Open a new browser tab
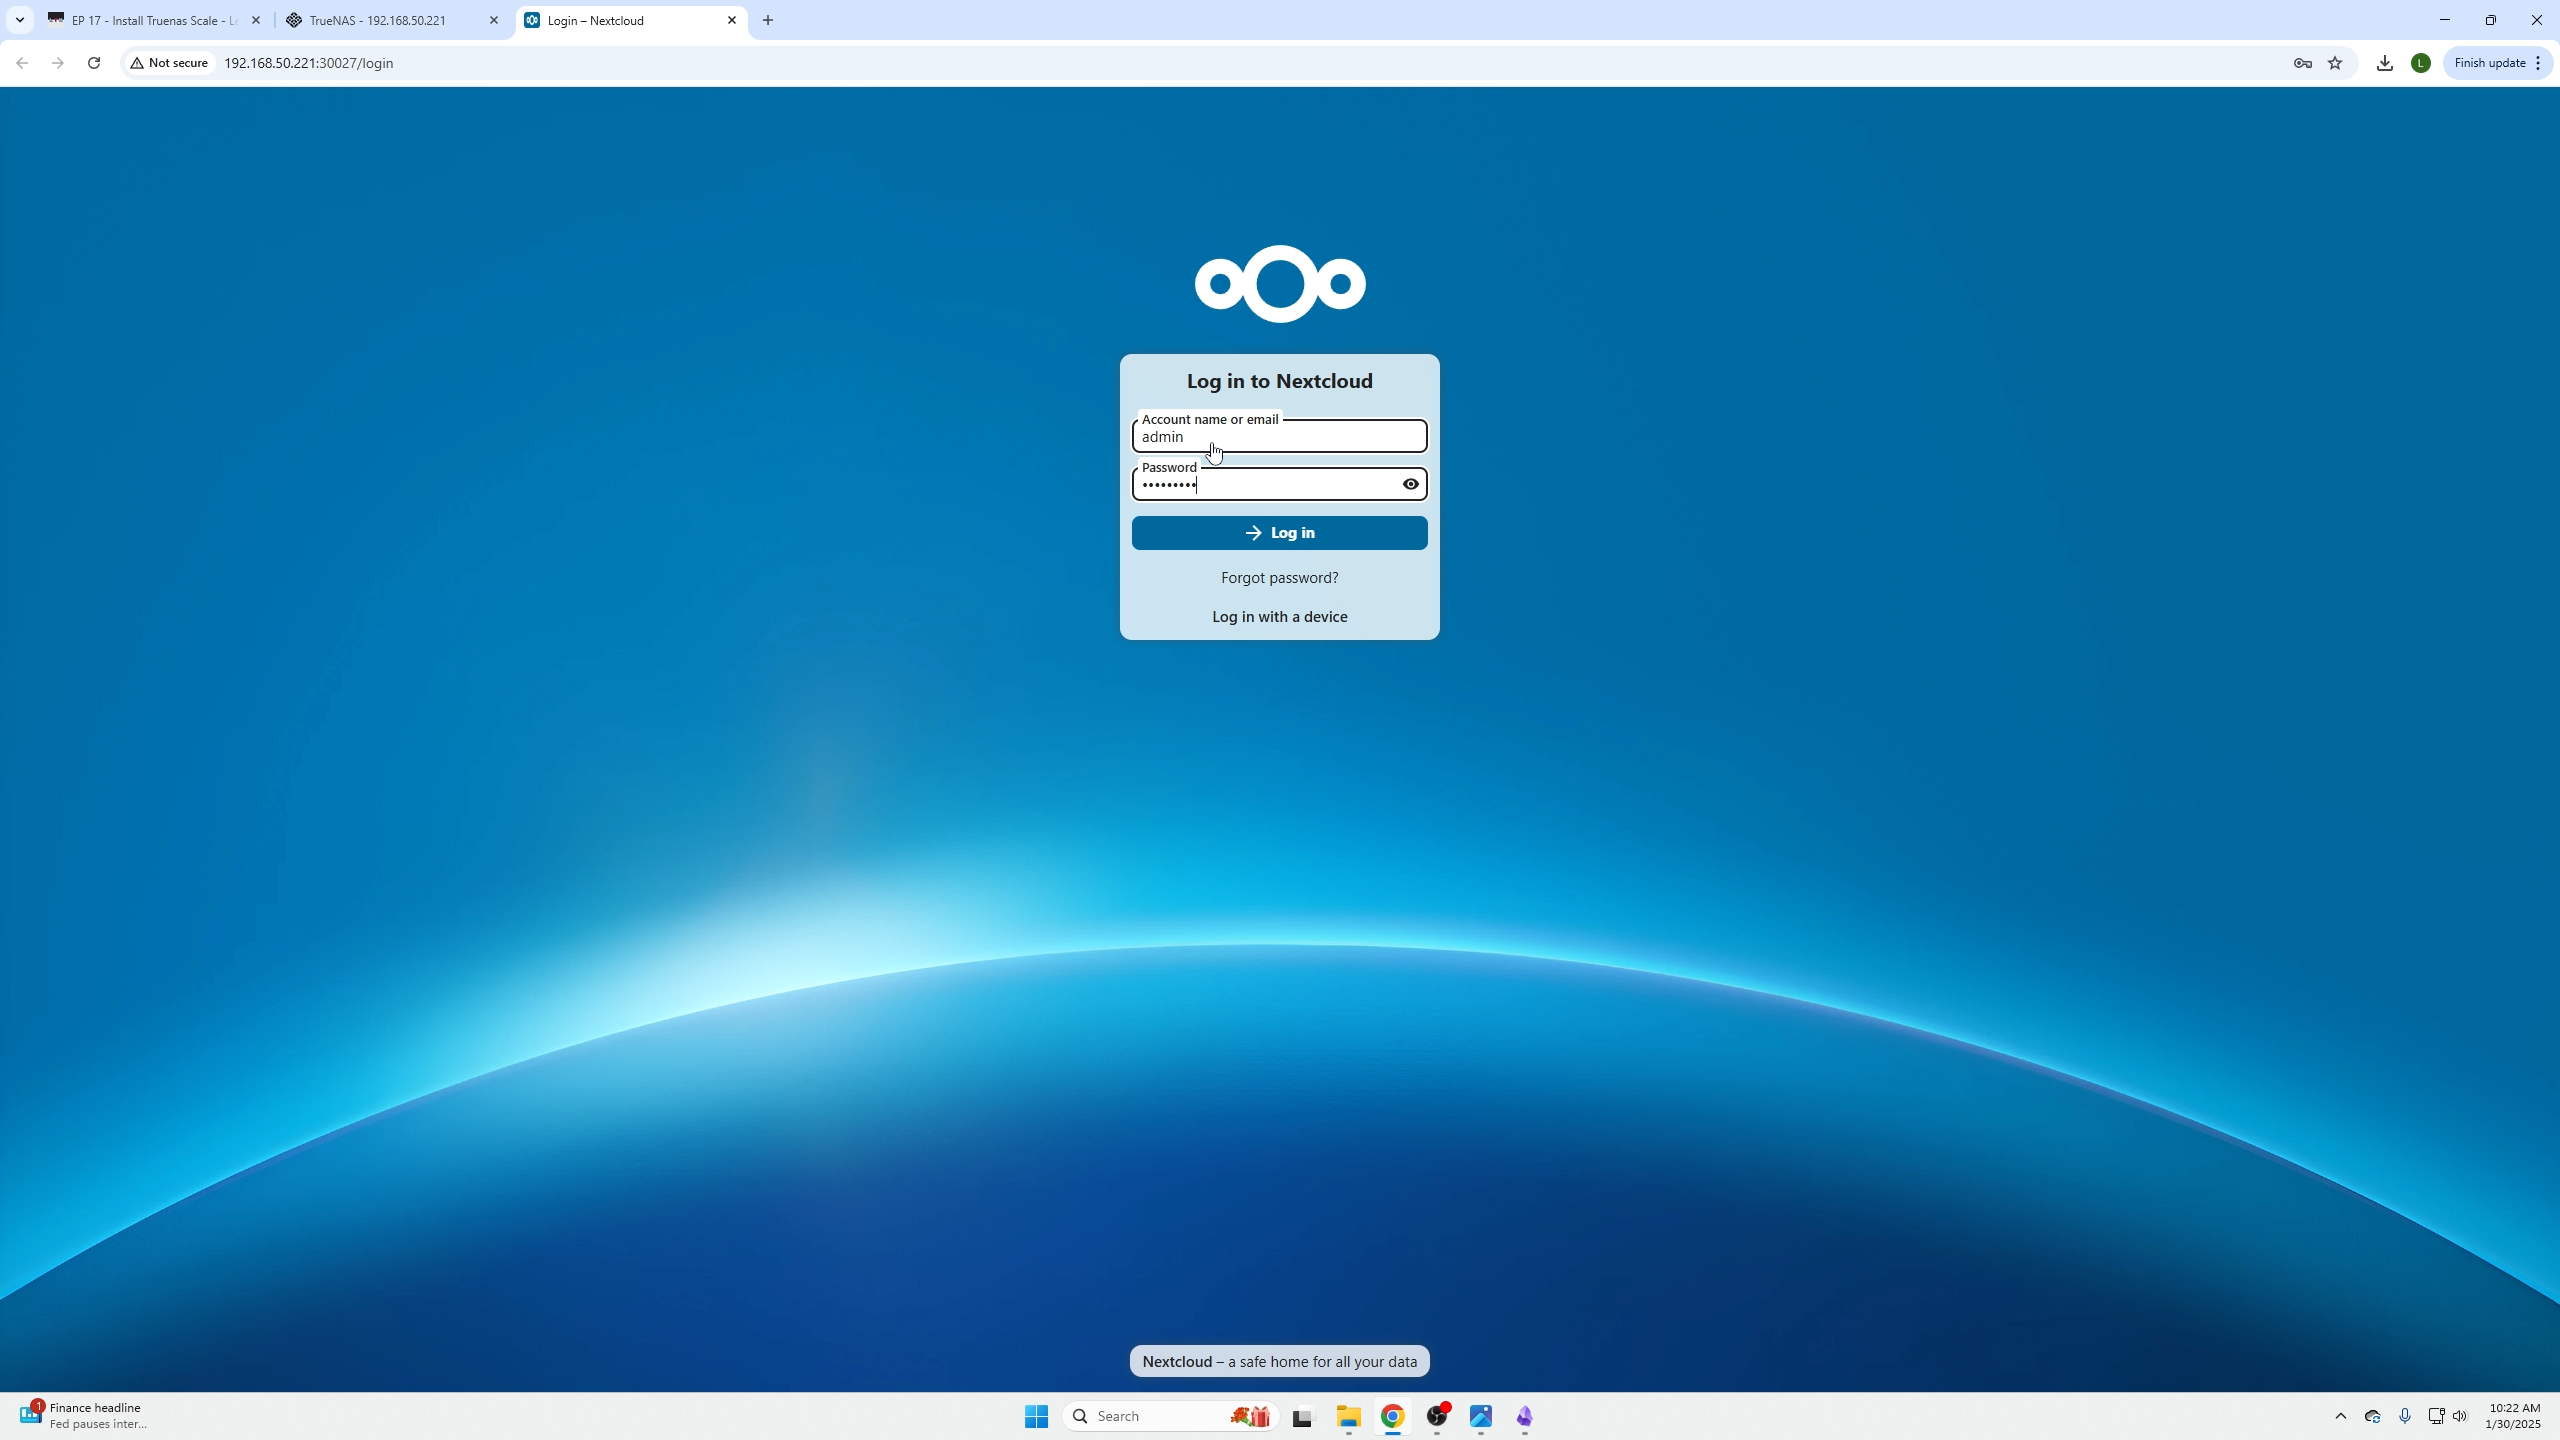 (768, 20)
